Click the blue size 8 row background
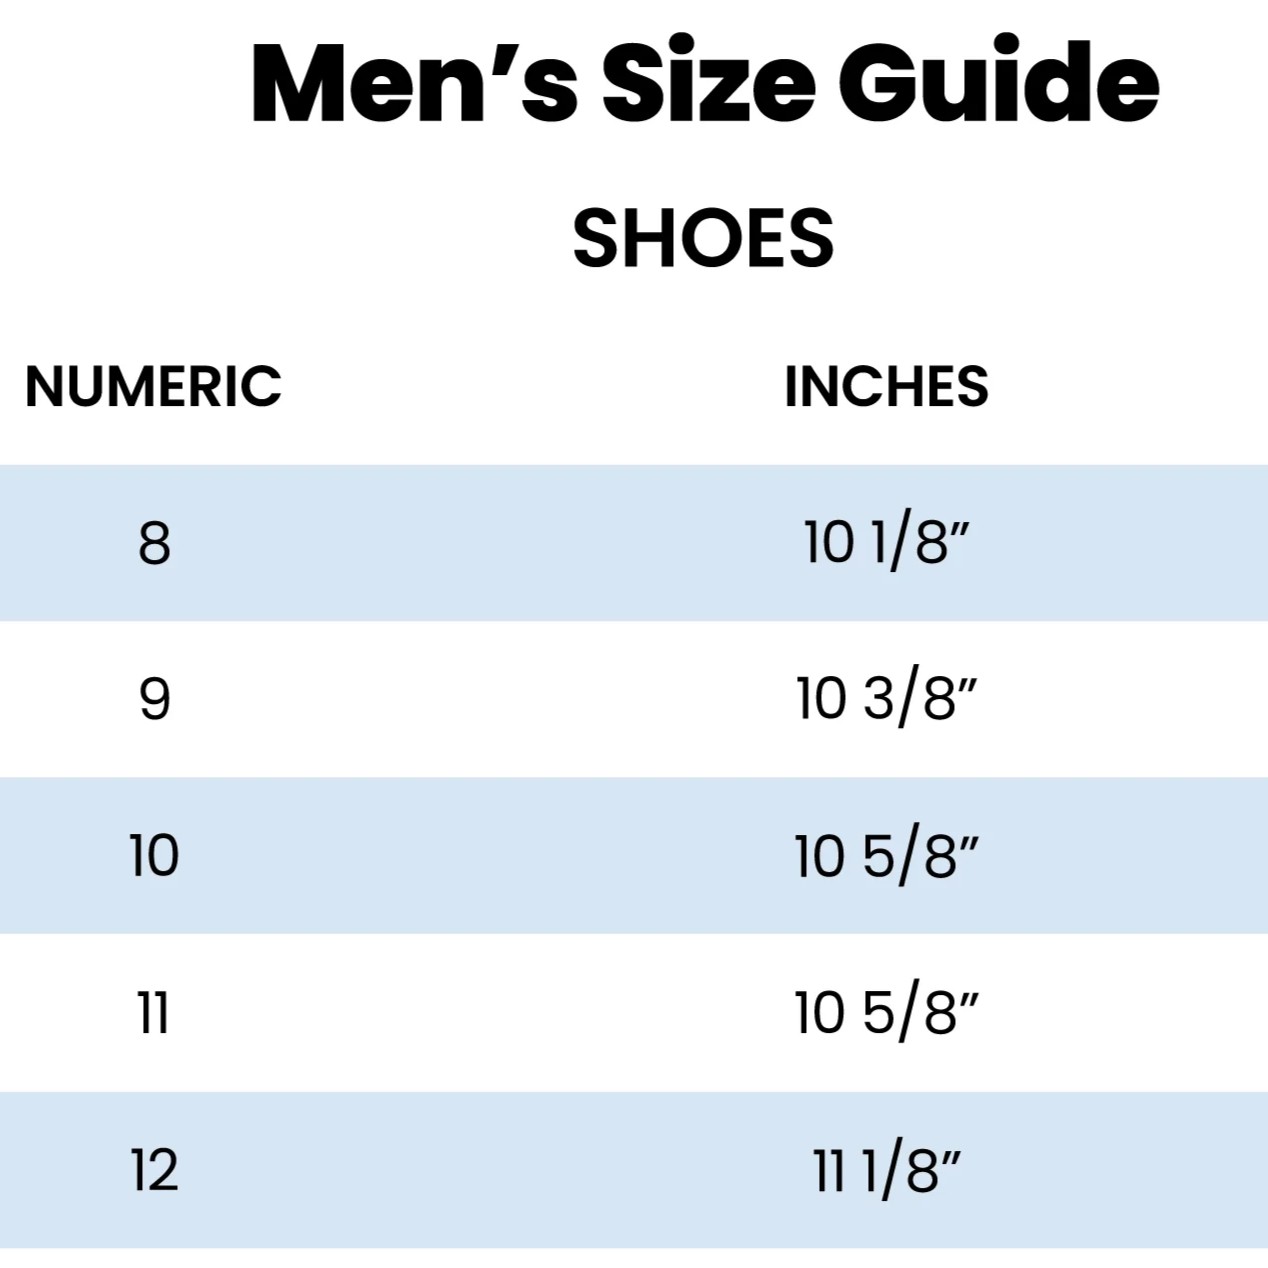Image resolution: width=1268 pixels, height=1268 pixels. tap(634, 543)
